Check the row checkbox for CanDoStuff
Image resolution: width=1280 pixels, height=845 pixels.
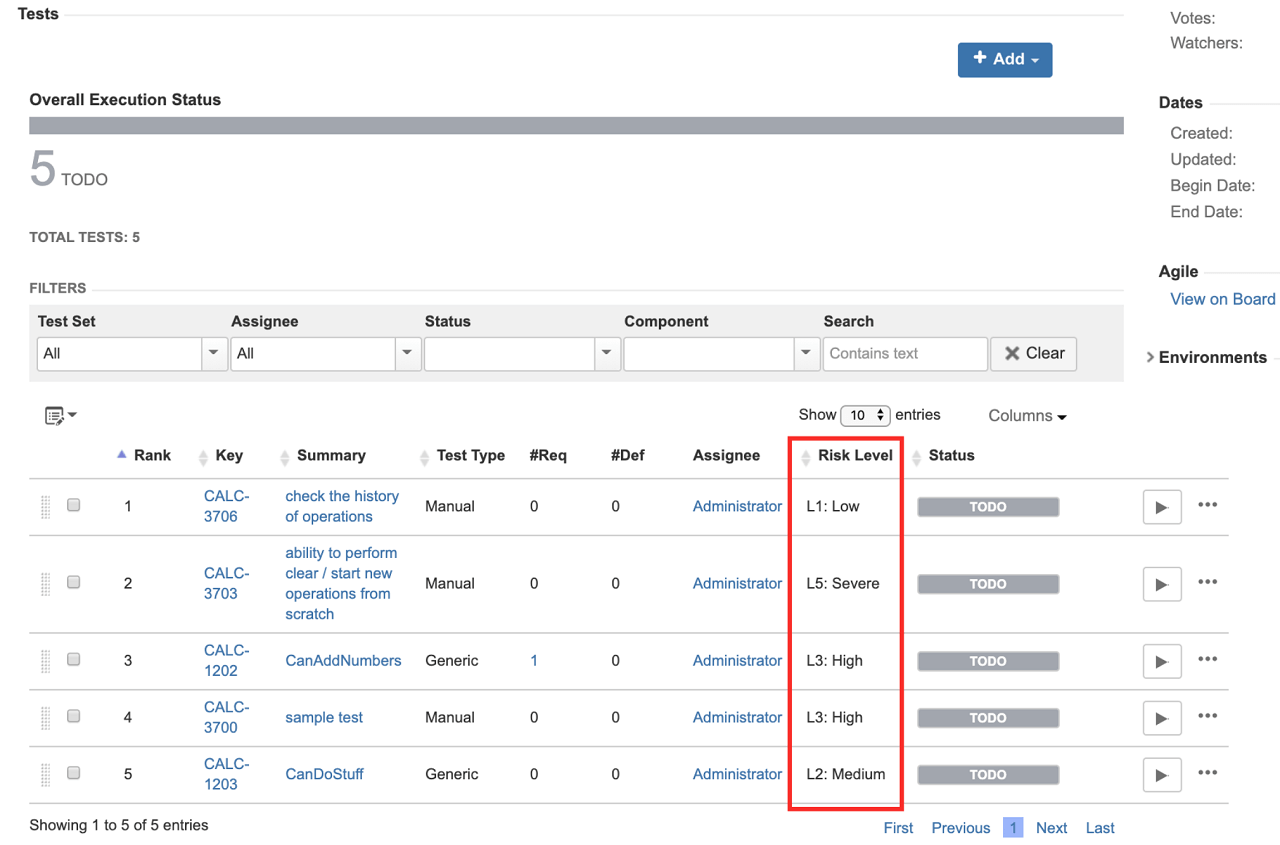click(73, 772)
